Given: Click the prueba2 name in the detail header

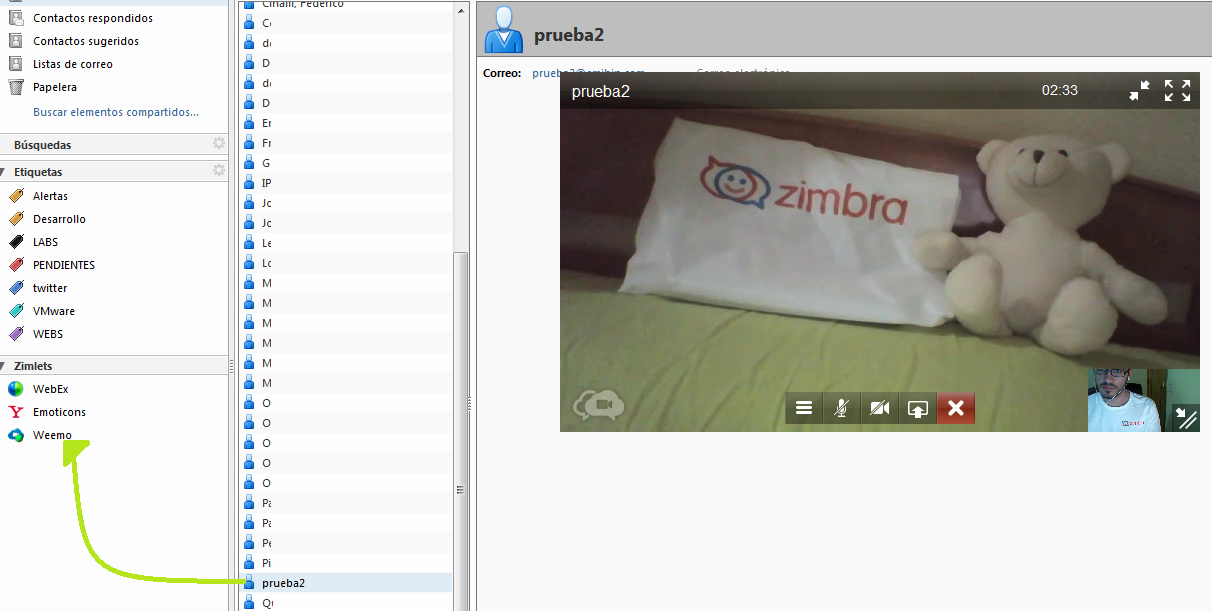Looking at the screenshot, I should [x=569, y=35].
